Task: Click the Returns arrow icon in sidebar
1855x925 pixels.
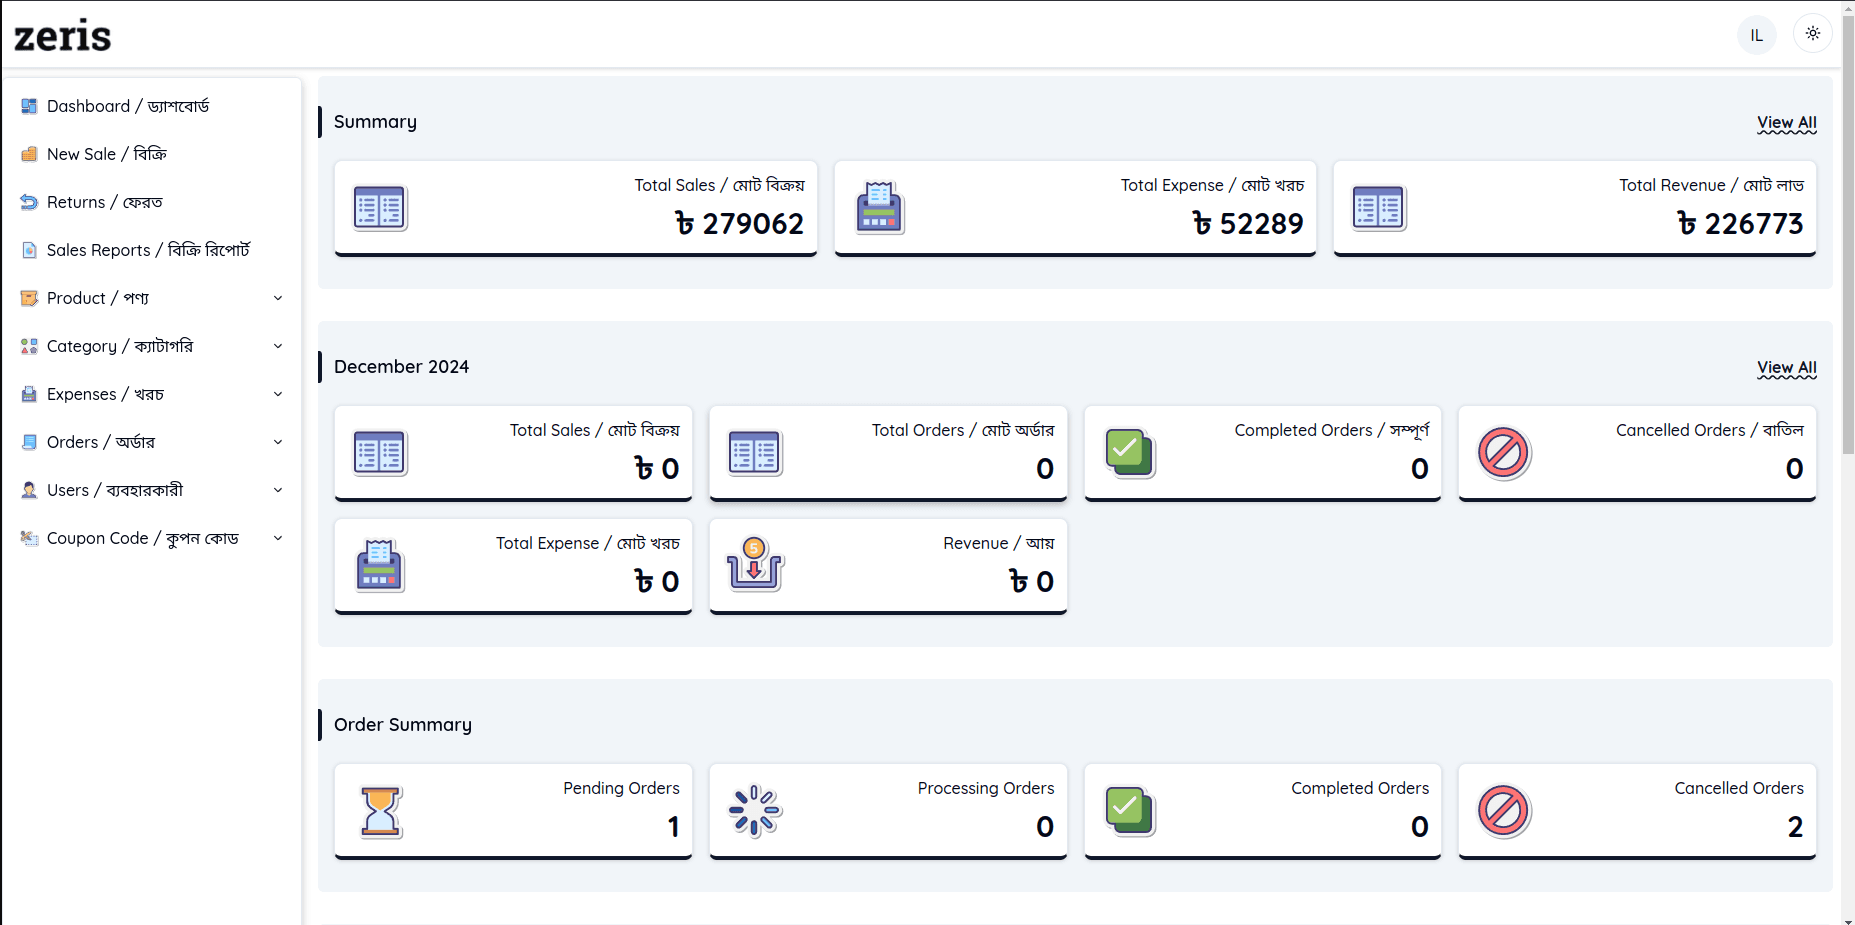Action: click(29, 202)
